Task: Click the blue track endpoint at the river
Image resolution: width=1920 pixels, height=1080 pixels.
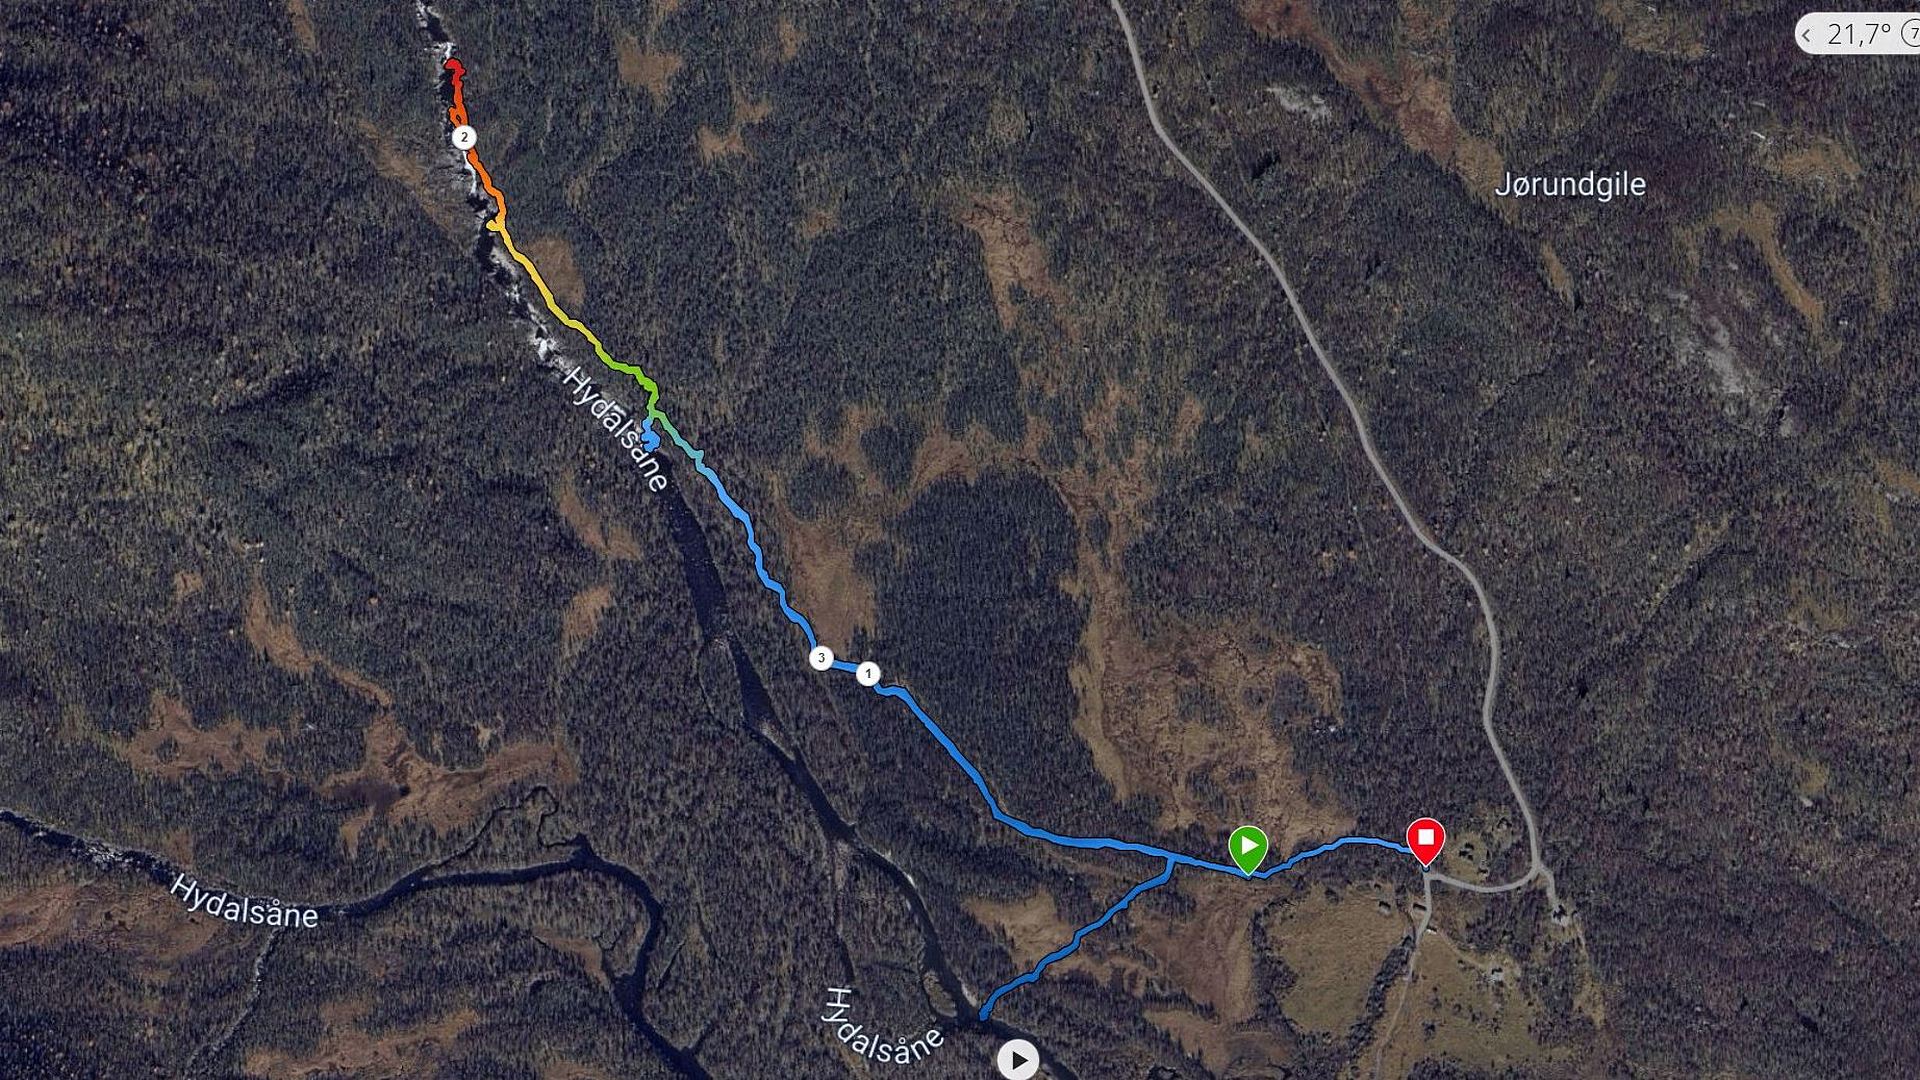Action: (x=984, y=1014)
